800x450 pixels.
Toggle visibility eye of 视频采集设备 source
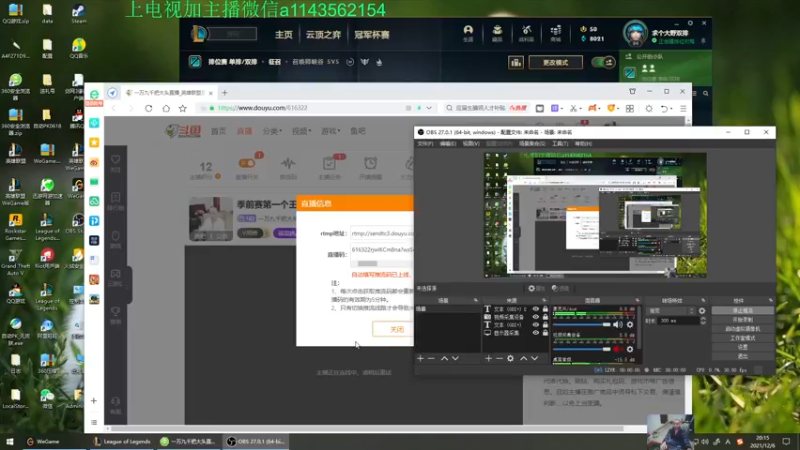(x=535, y=317)
